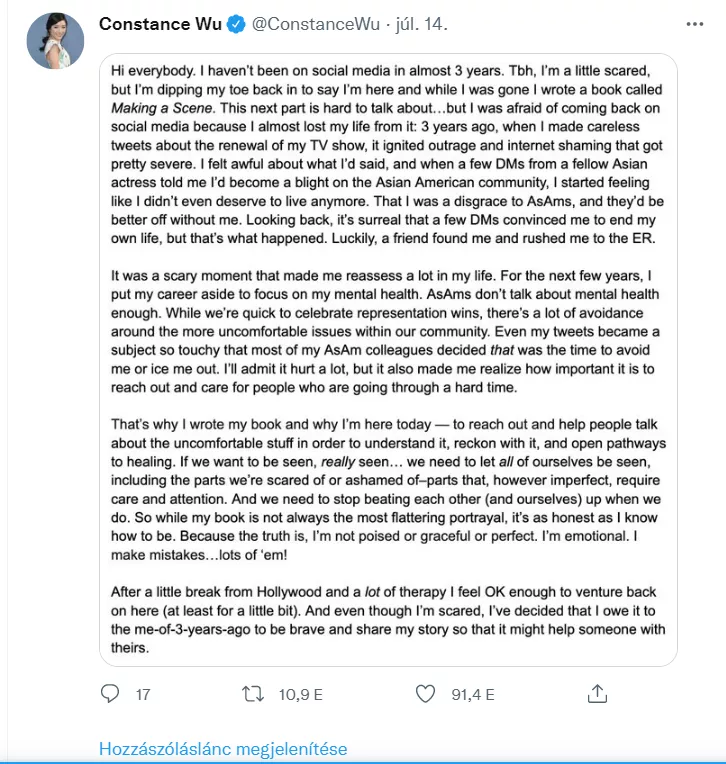This screenshot has width=726, height=764.
Task: Retweet using the retweet arrows icon
Action: tap(253, 694)
